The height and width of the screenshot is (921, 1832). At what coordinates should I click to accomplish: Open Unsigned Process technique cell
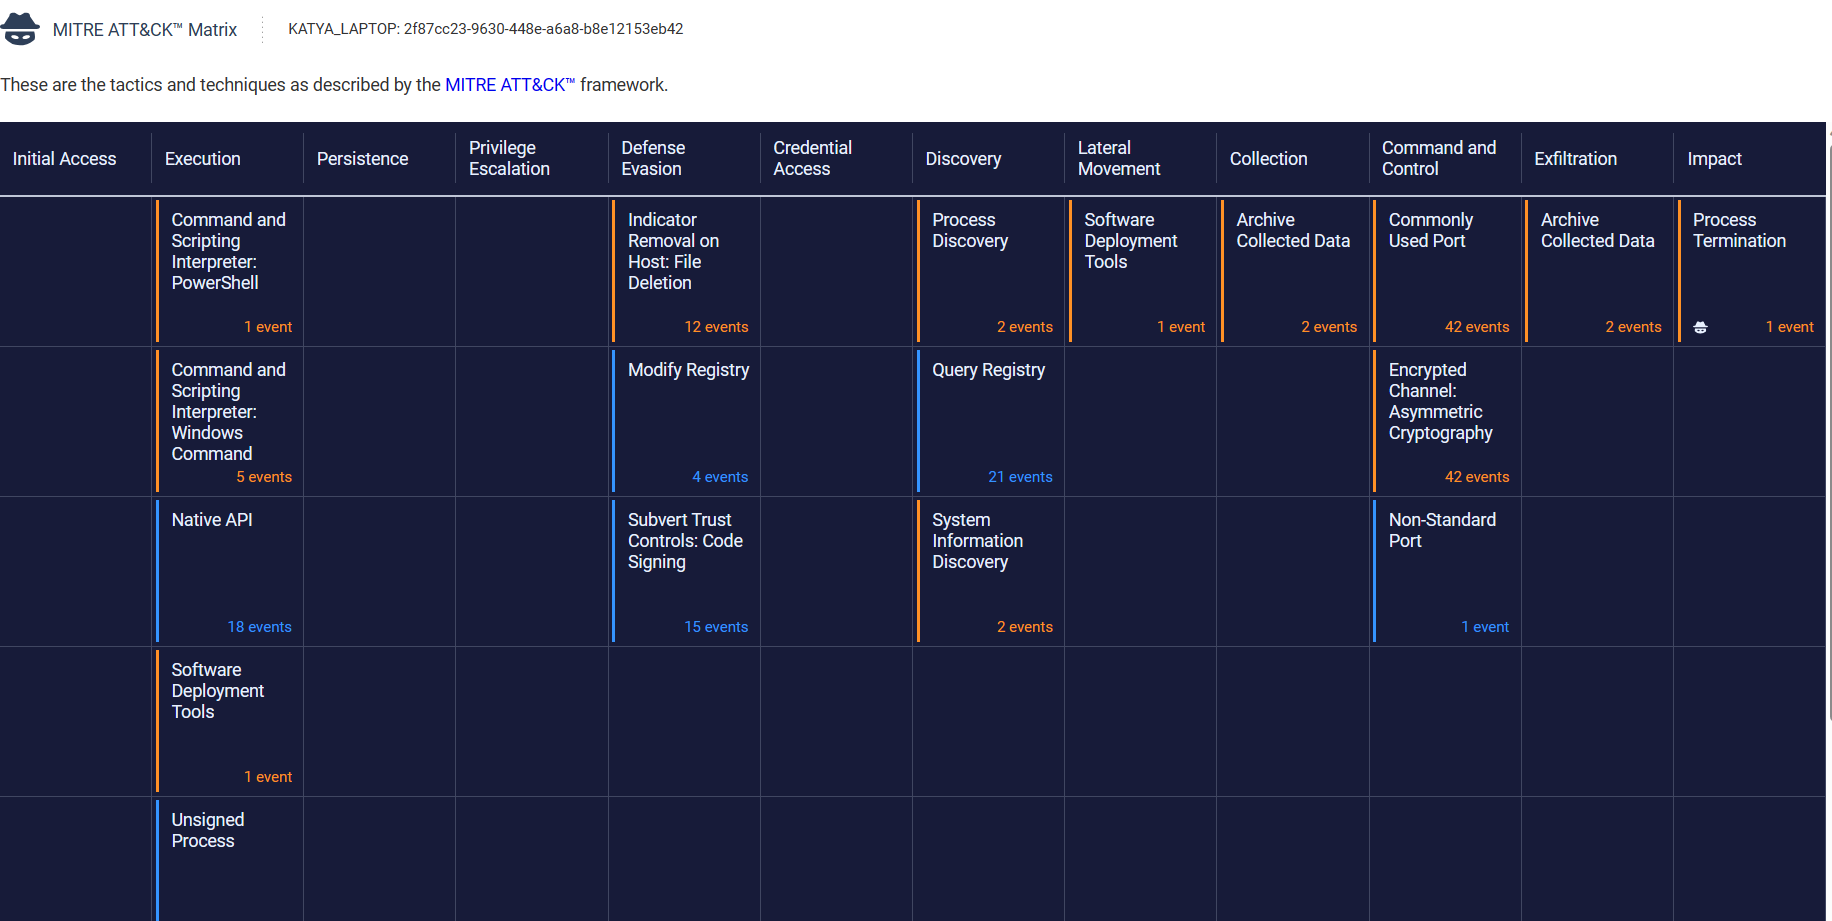[229, 860]
